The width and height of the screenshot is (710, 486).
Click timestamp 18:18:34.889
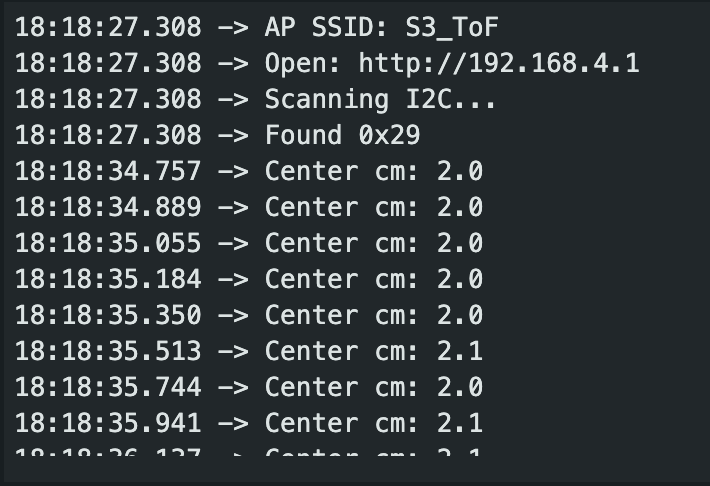click(x=108, y=207)
